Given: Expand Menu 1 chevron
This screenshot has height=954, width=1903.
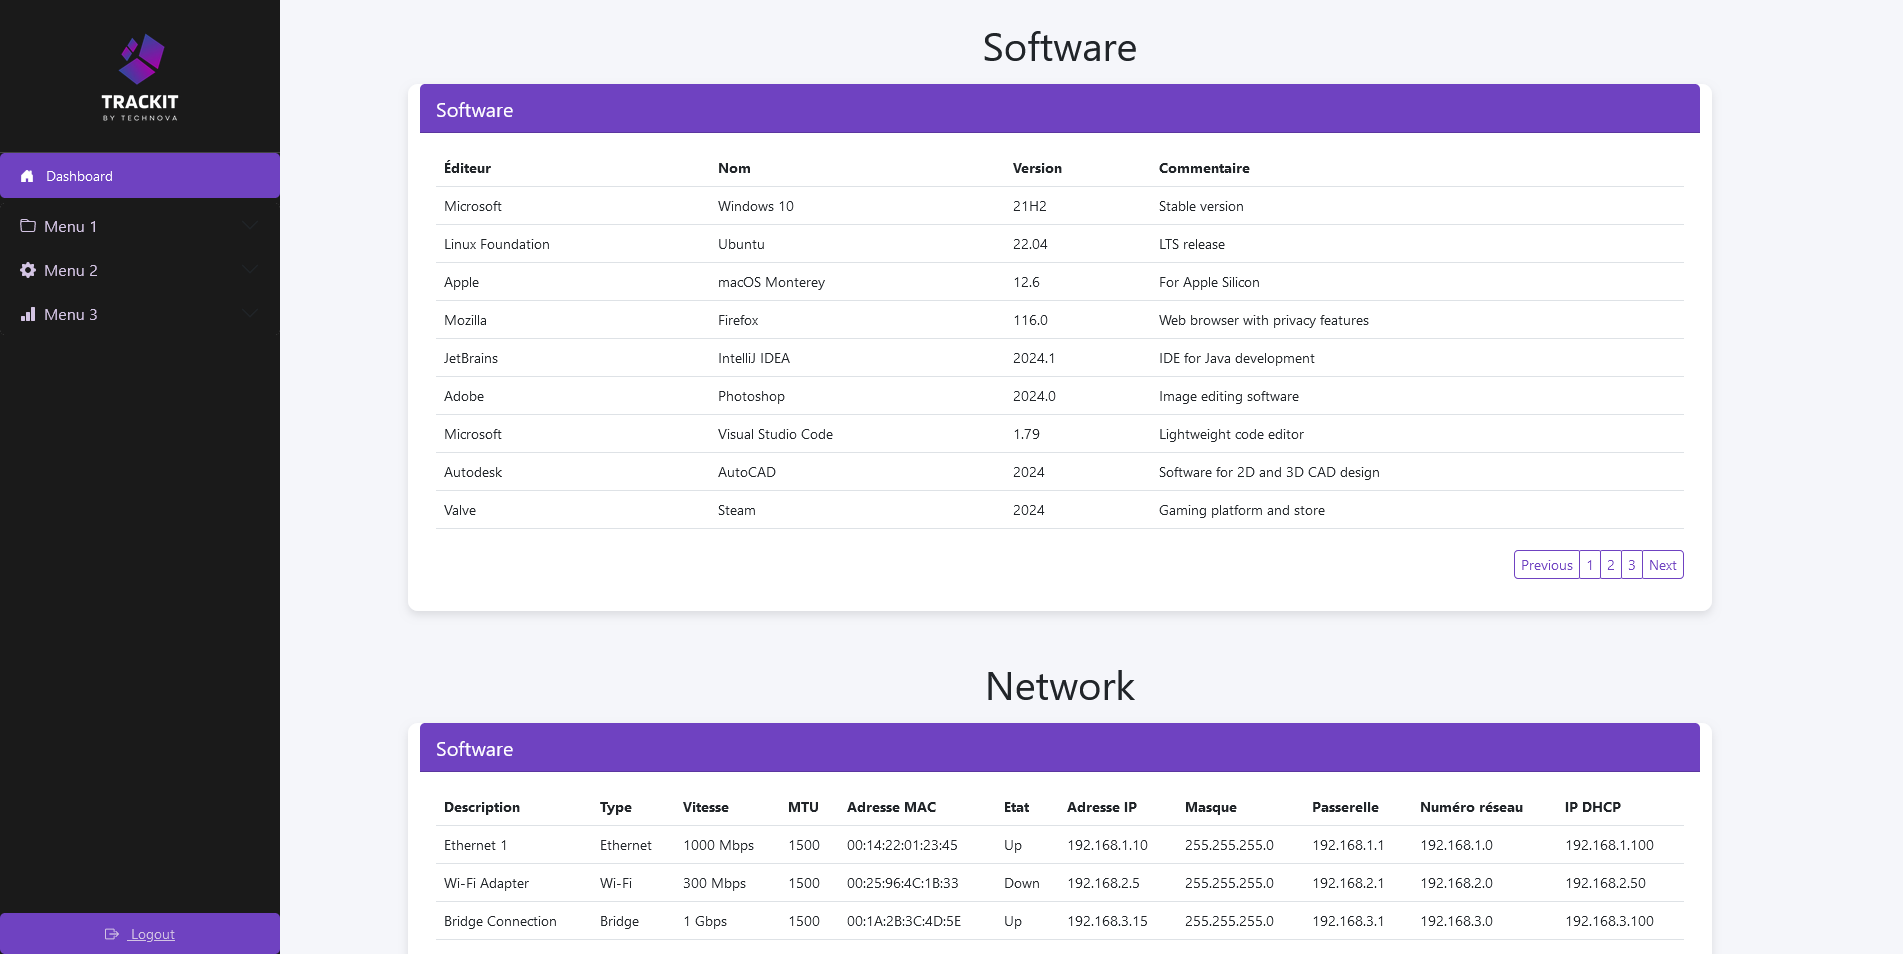Looking at the screenshot, I should pos(251,226).
